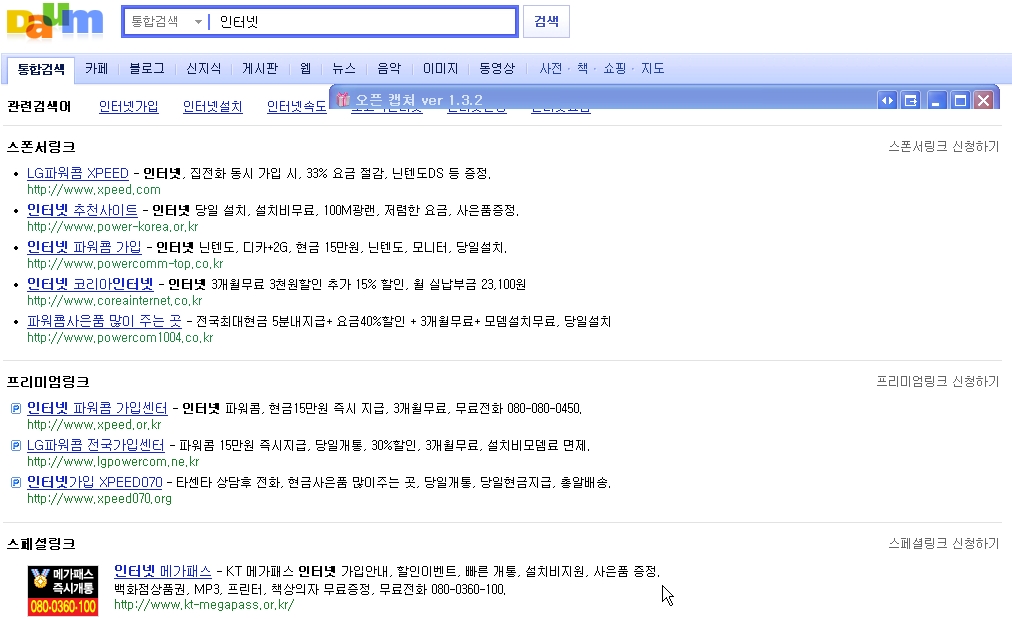Click the www.power-korea.or.kr URL
The width and height of the screenshot is (1012, 619).
[112, 227]
